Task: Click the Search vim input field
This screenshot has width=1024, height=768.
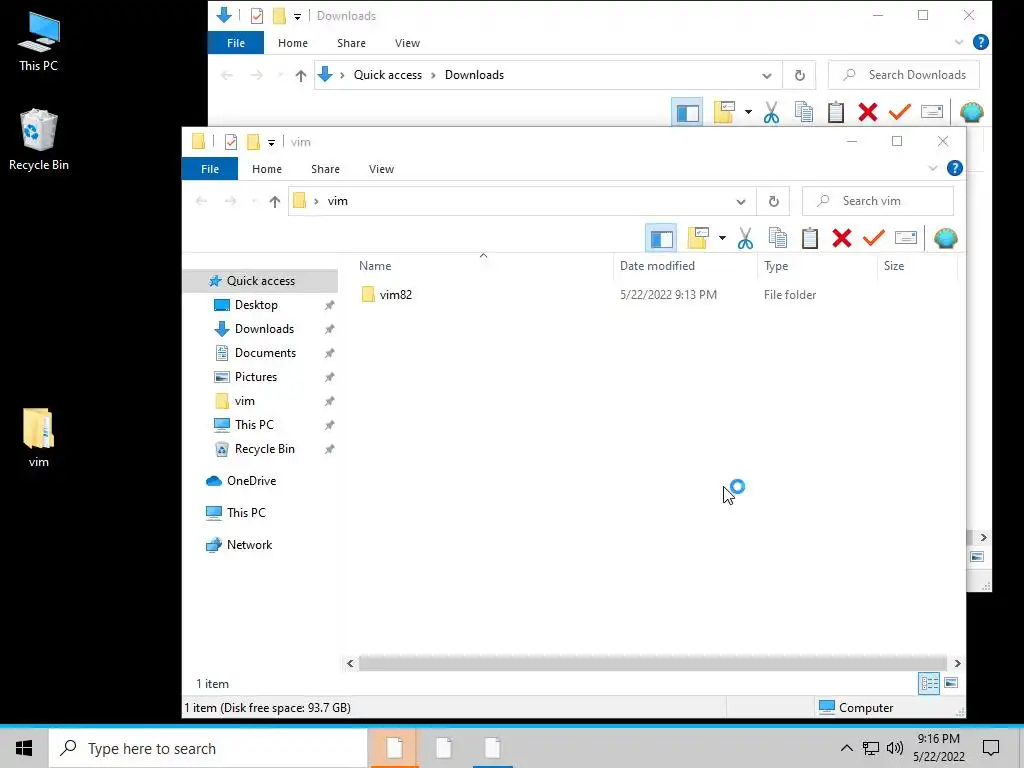Action: (878, 201)
